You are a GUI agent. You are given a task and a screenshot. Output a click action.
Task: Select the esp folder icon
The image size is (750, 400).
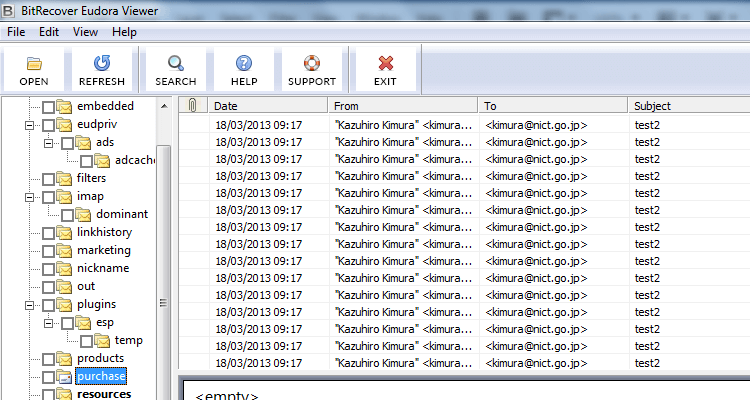click(x=83, y=322)
